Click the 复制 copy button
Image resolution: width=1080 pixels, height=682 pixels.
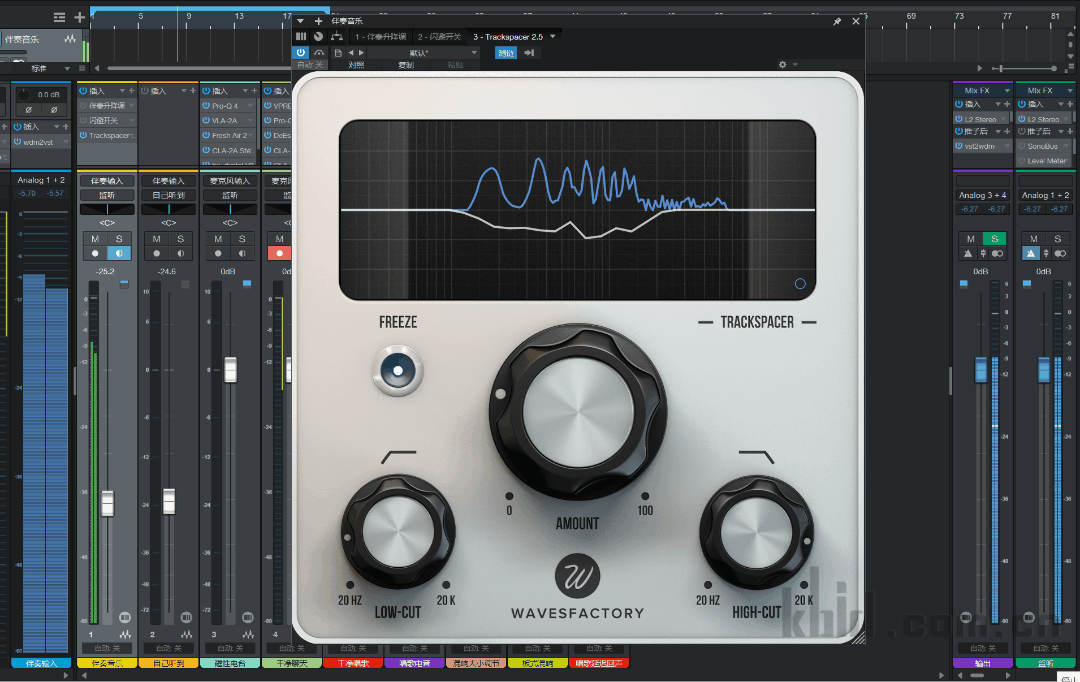coord(406,65)
